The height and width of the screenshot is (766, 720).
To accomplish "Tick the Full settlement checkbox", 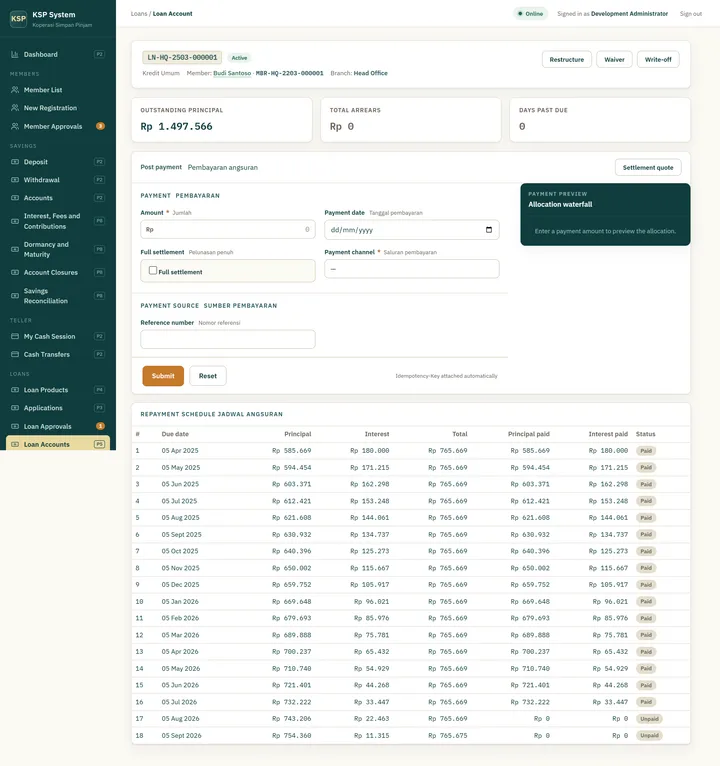I will click(x=153, y=271).
